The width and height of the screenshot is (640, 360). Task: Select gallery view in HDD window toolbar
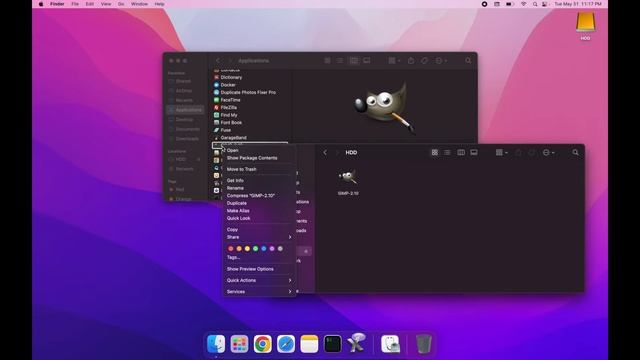point(474,153)
